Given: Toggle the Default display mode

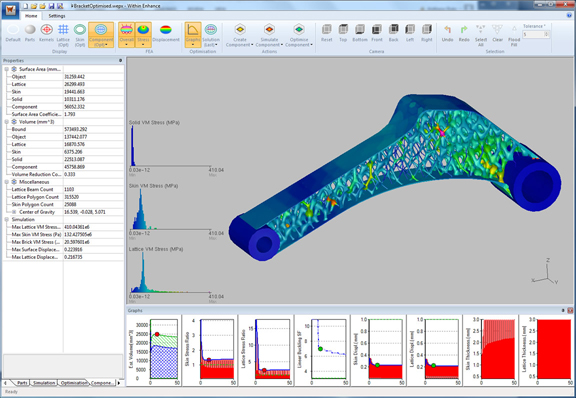Looking at the screenshot, I should click(x=13, y=33).
